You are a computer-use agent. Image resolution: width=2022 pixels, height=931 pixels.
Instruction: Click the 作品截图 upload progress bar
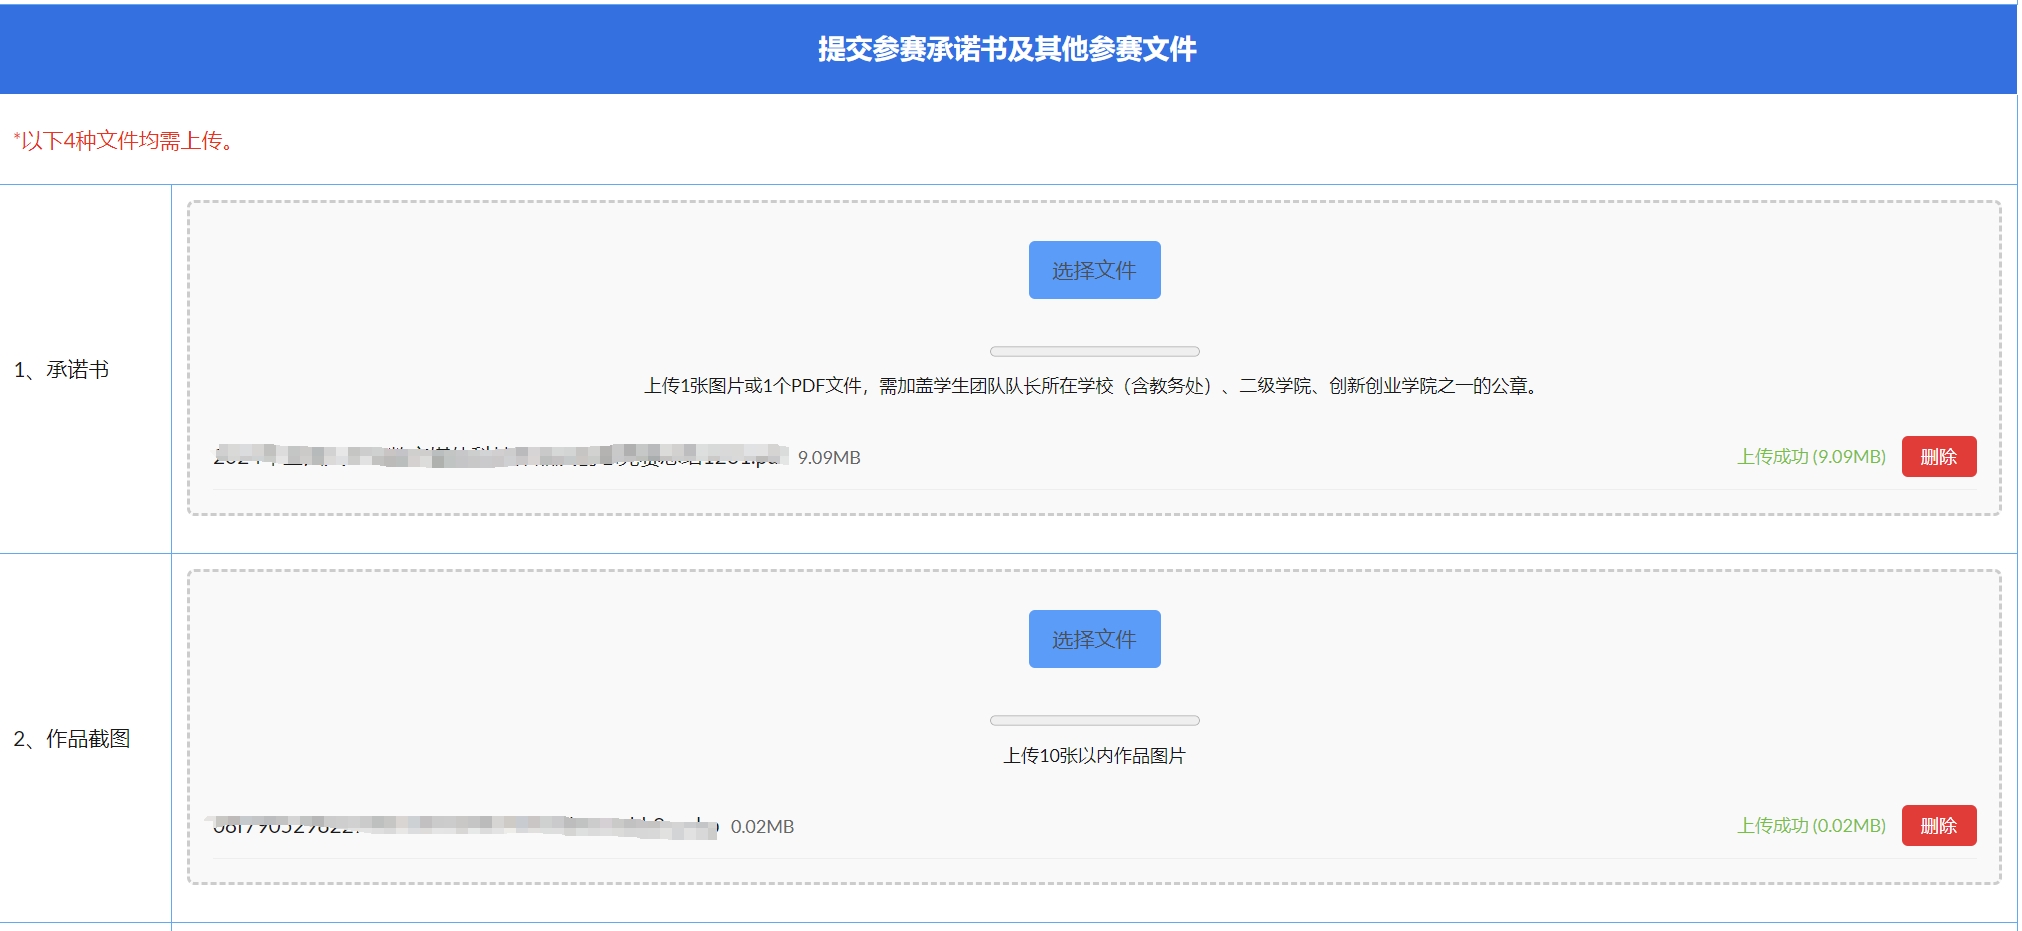1094,721
